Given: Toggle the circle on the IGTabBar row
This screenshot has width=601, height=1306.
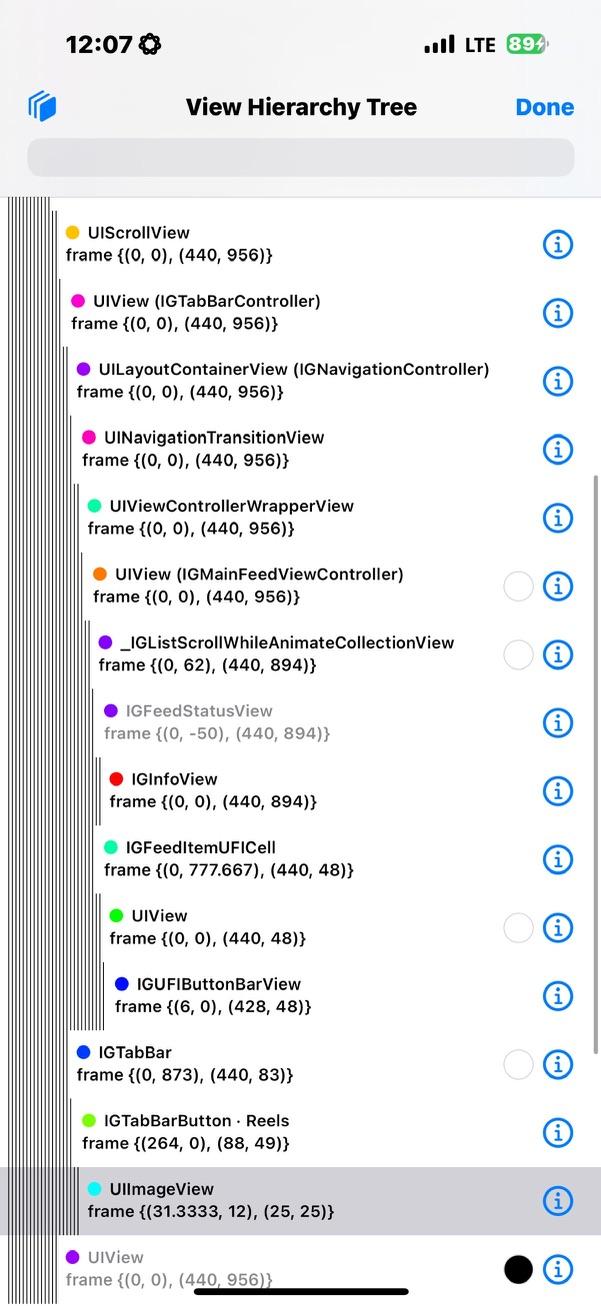Looking at the screenshot, I should 518,1064.
